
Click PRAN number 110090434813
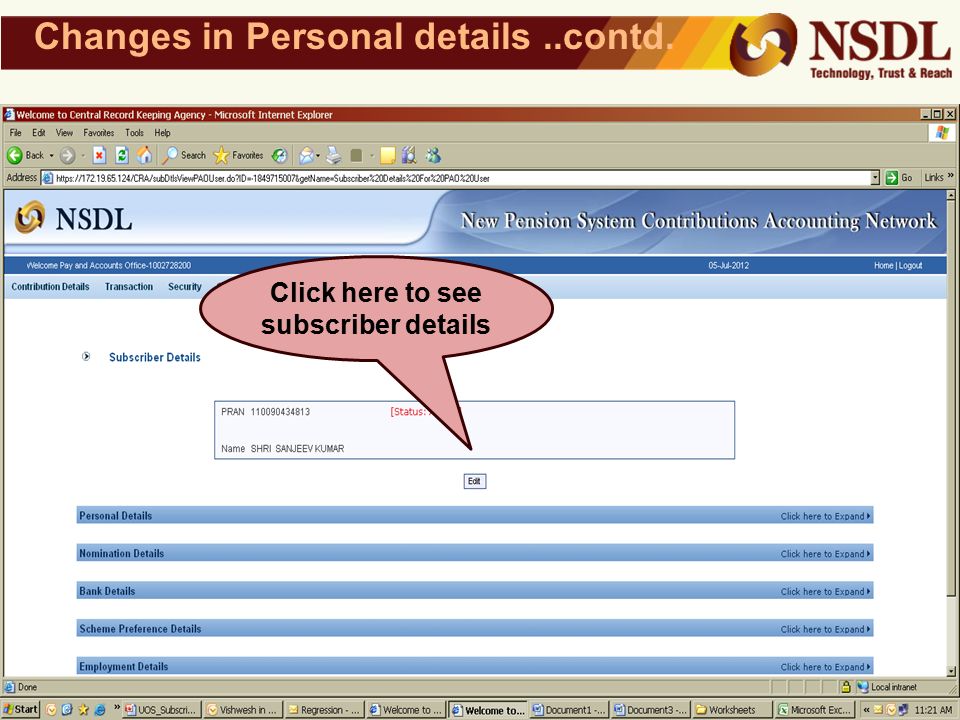click(x=280, y=411)
